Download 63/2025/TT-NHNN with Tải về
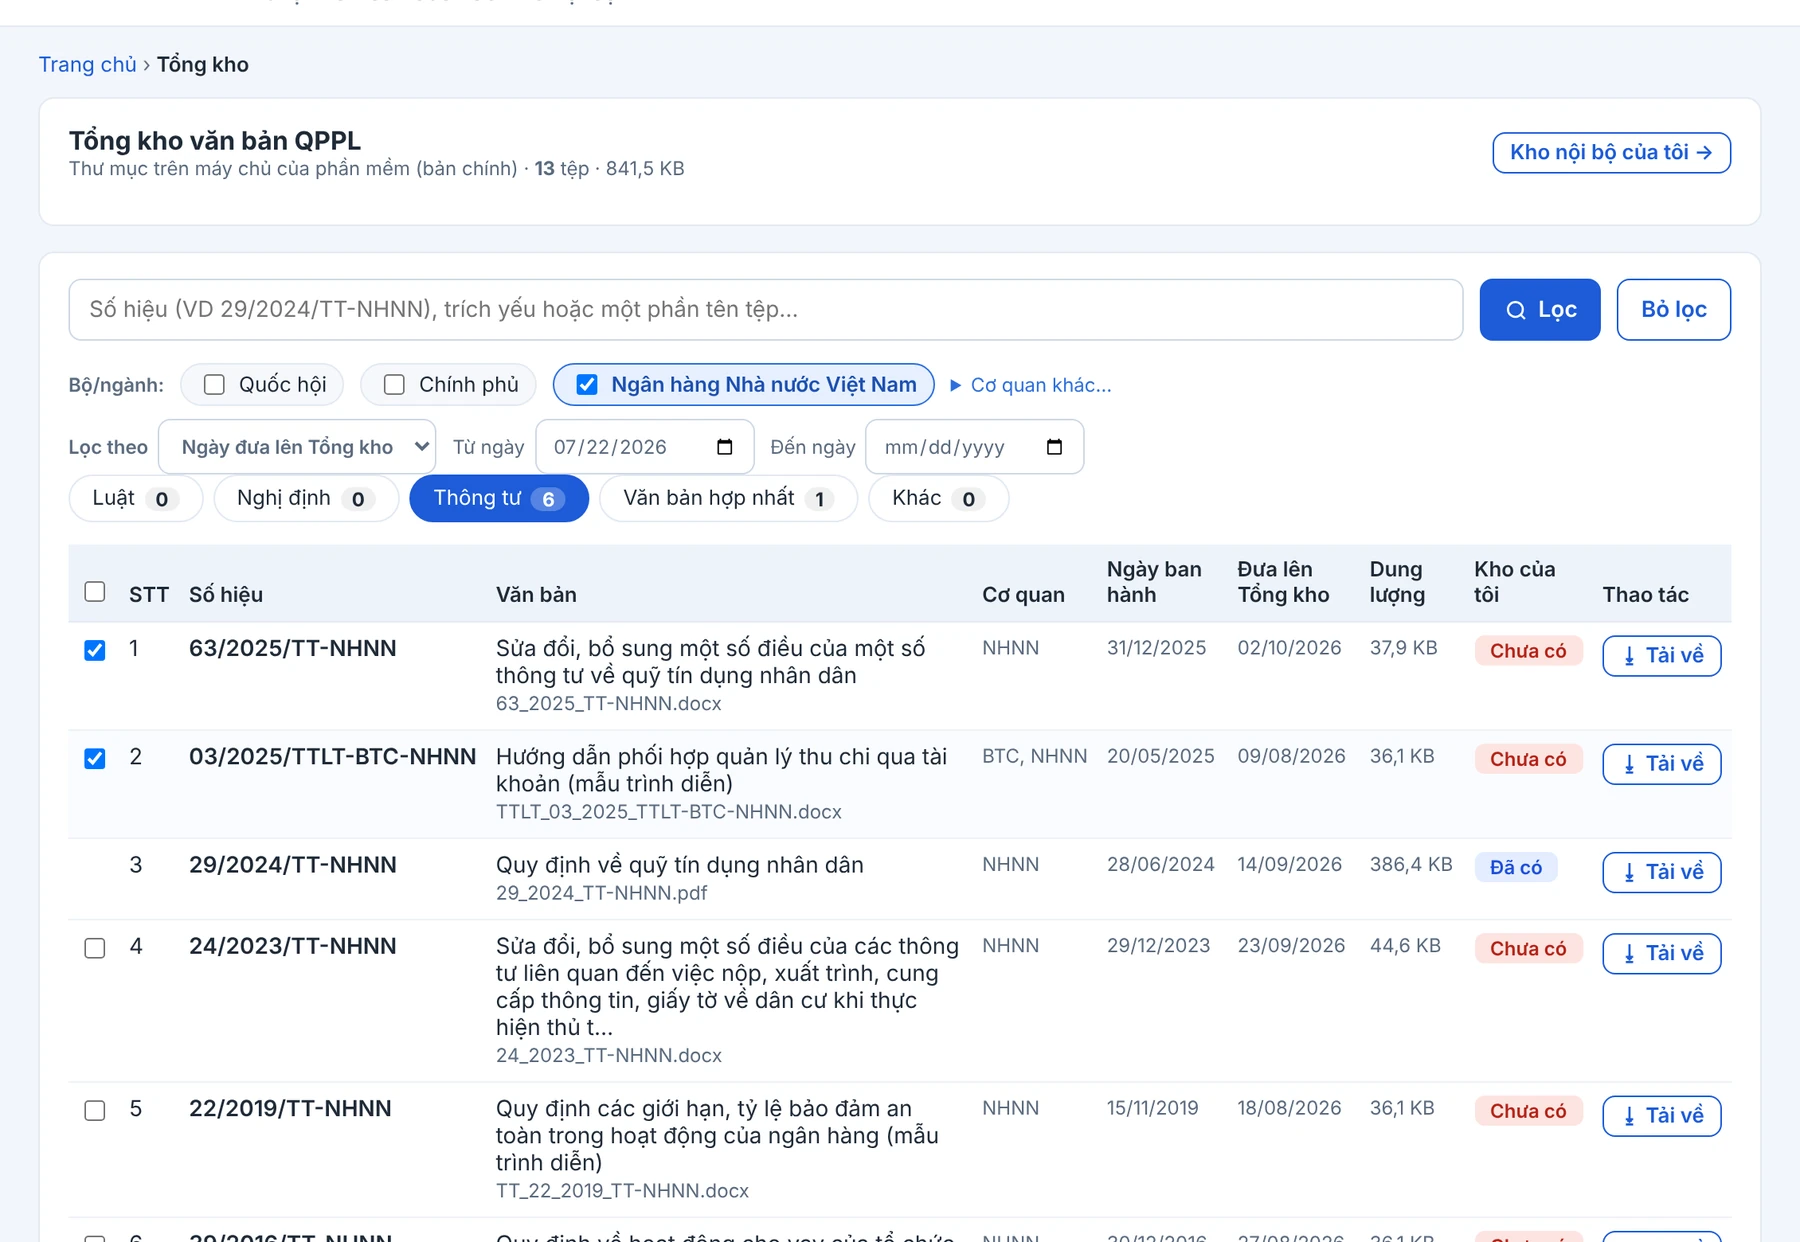The height and width of the screenshot is (1242, 1800). click(x=1662, y=656)
